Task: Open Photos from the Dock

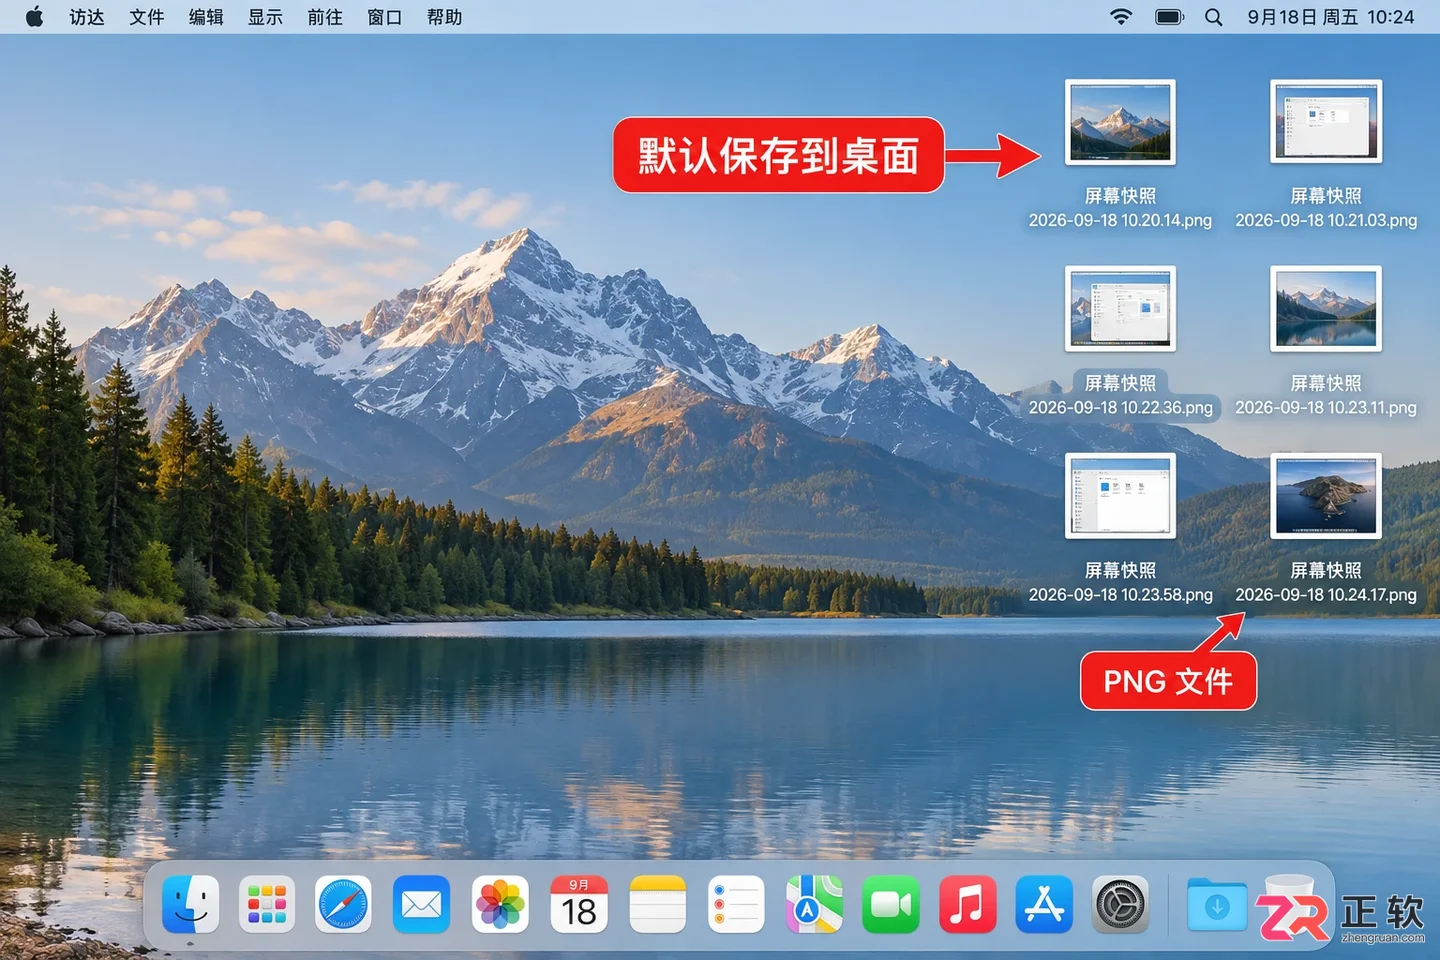Action: [500, 905]
